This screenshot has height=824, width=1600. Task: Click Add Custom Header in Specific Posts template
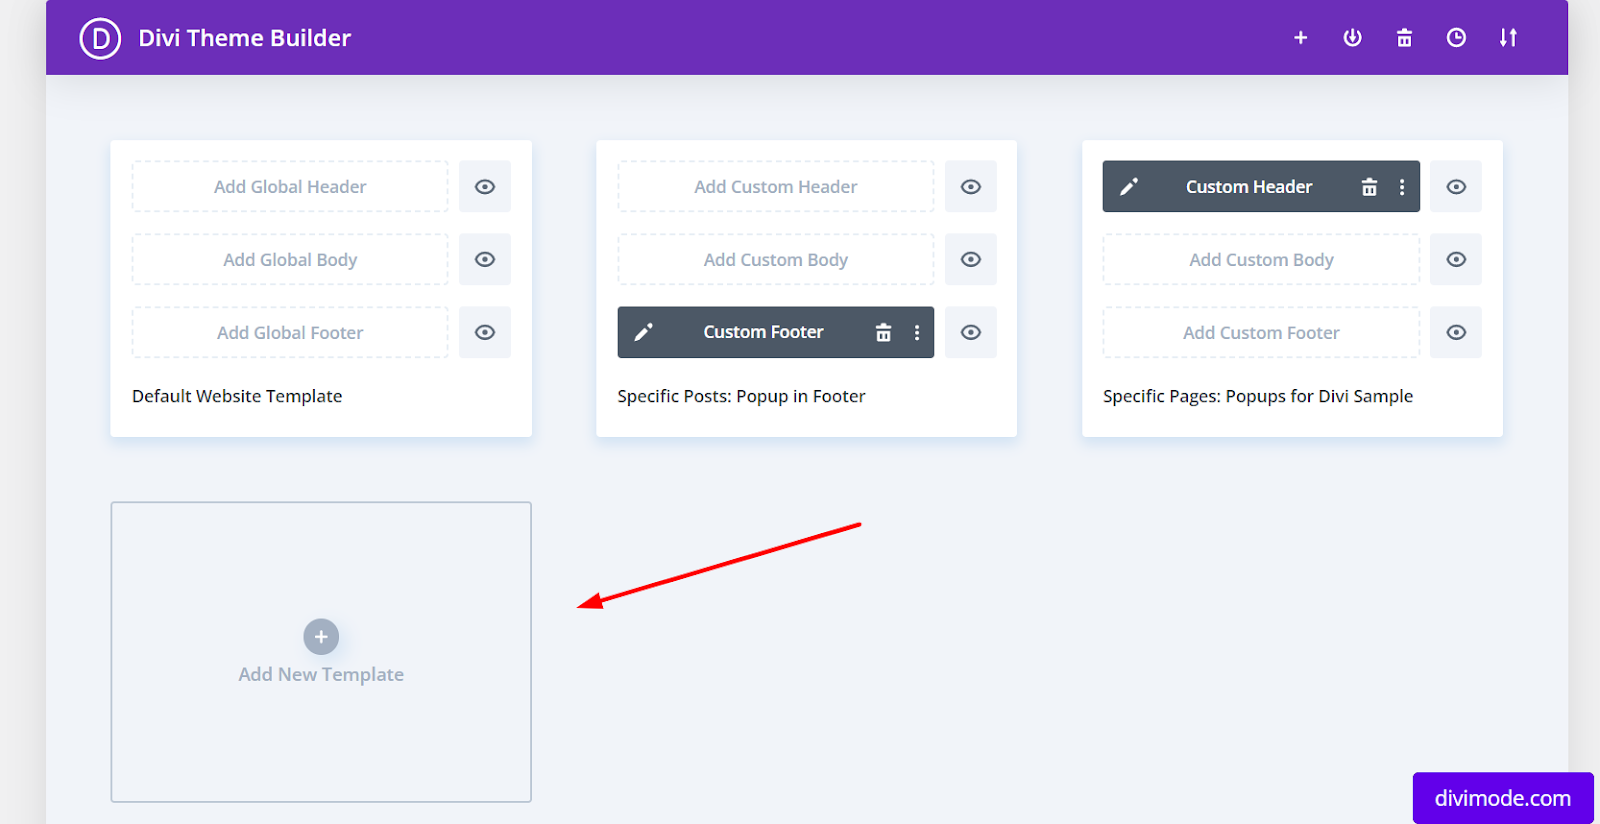[776, 187]
